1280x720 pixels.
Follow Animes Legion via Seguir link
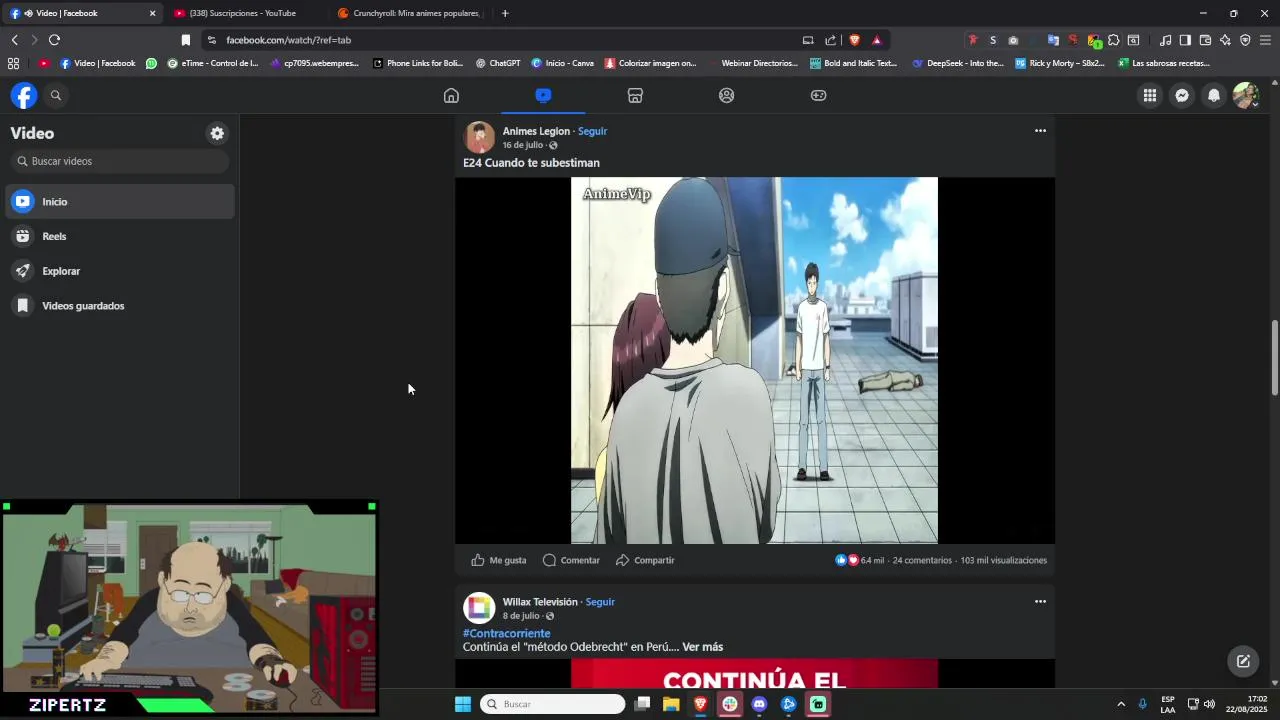coord(592,131)
